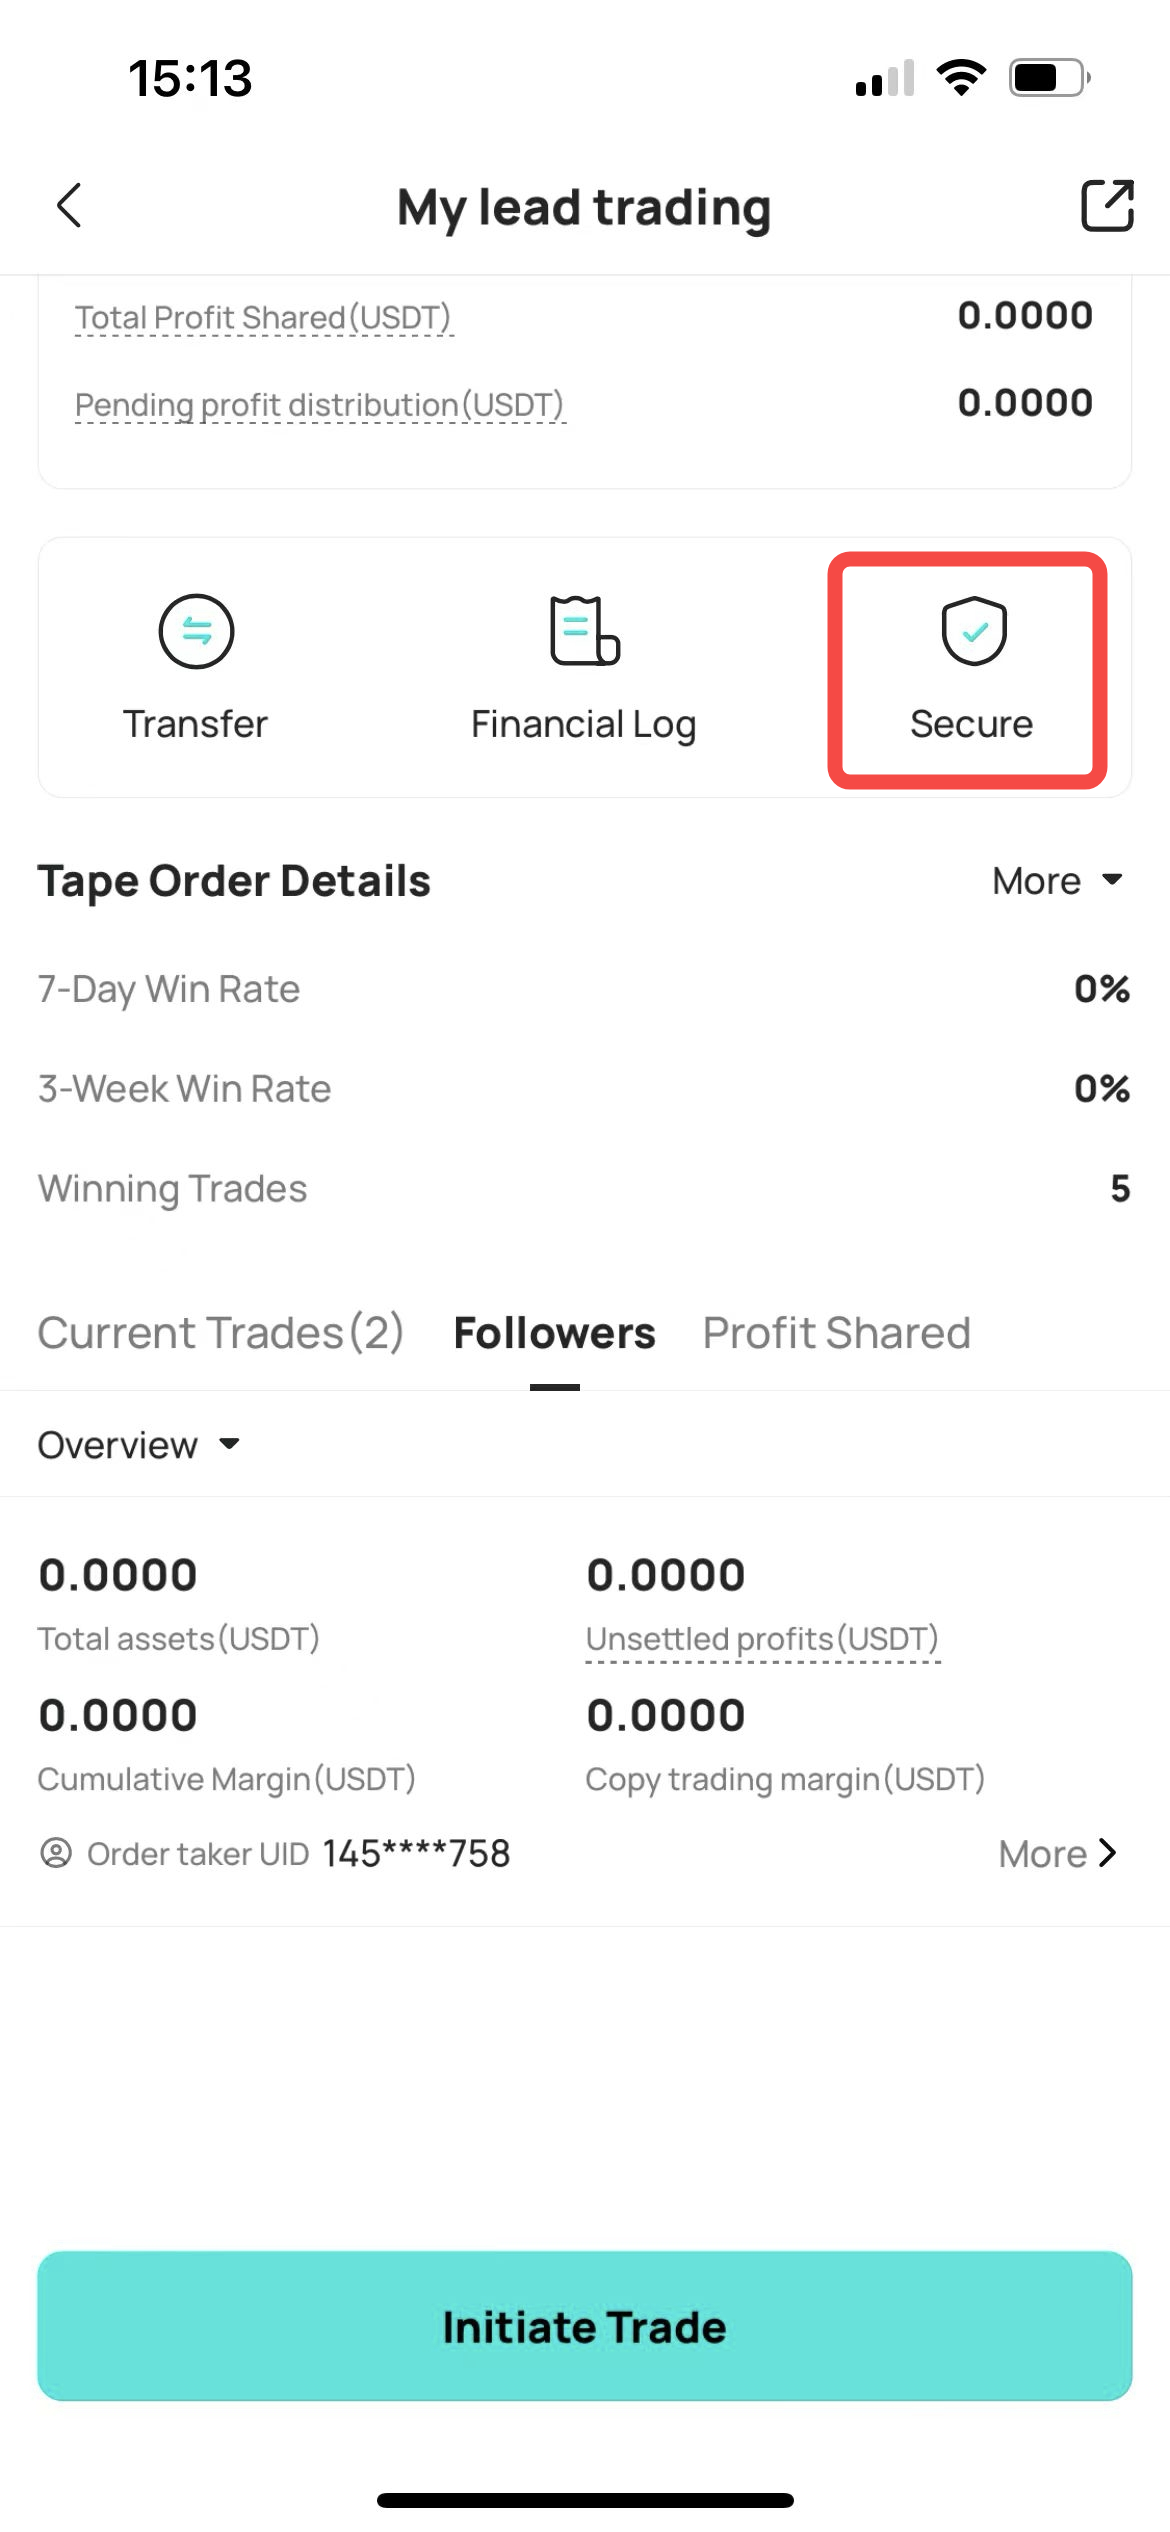The width and height of the screenshot is (1170, 2532).
Task: Switch to Current Trades(2) tab
Action: pyautogui.click(x=220, y=1333)
